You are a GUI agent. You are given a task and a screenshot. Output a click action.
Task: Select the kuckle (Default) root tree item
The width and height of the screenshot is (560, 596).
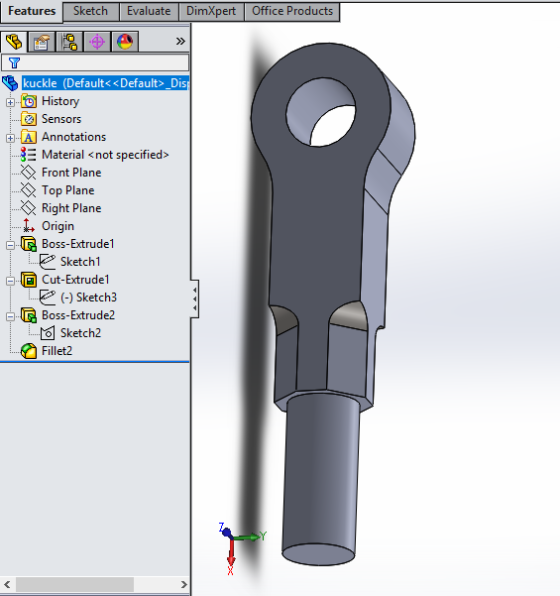click(x=105, y=83)
